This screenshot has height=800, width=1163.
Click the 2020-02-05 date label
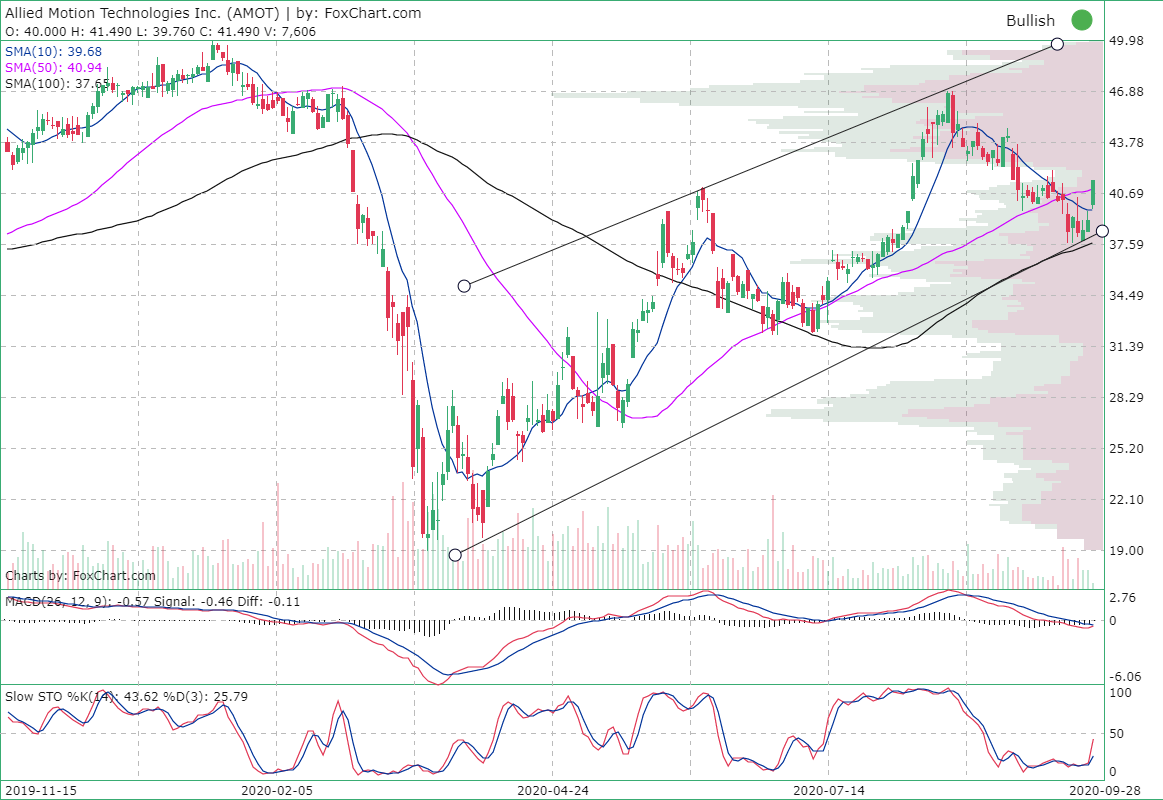coord(277,790)
